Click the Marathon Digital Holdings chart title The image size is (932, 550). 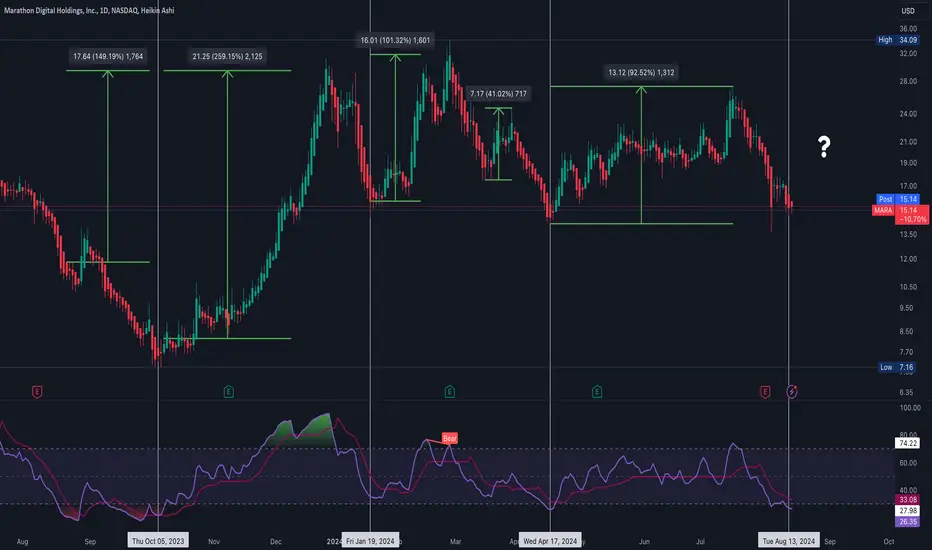[89, 10]
